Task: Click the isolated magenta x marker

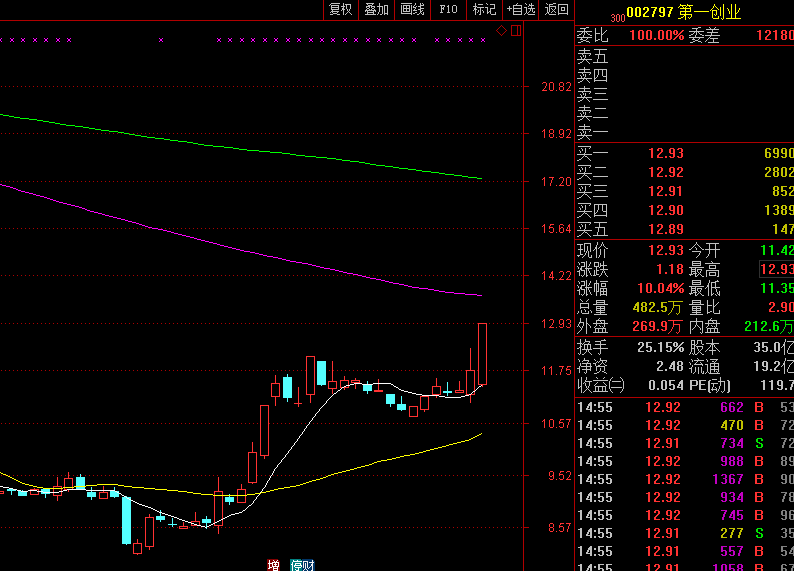Action: click(x=161, y=40)
